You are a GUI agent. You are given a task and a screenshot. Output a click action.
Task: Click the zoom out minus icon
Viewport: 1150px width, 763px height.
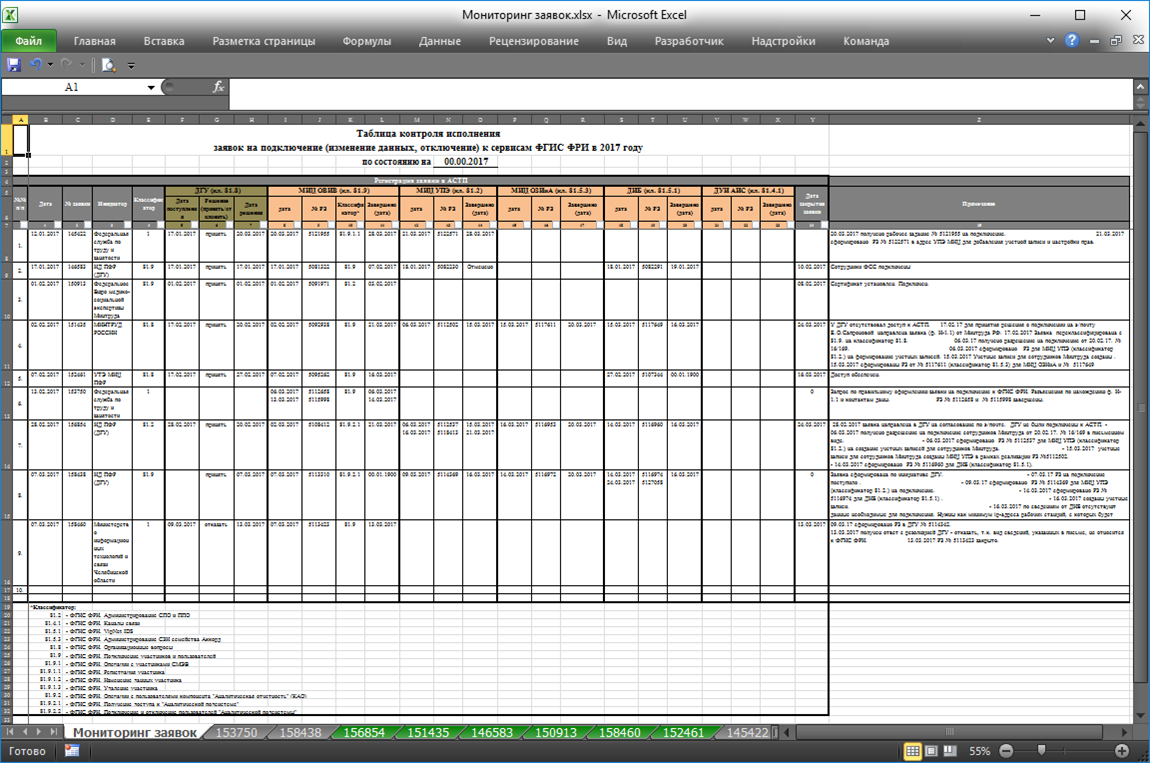tap(1006, 750)
